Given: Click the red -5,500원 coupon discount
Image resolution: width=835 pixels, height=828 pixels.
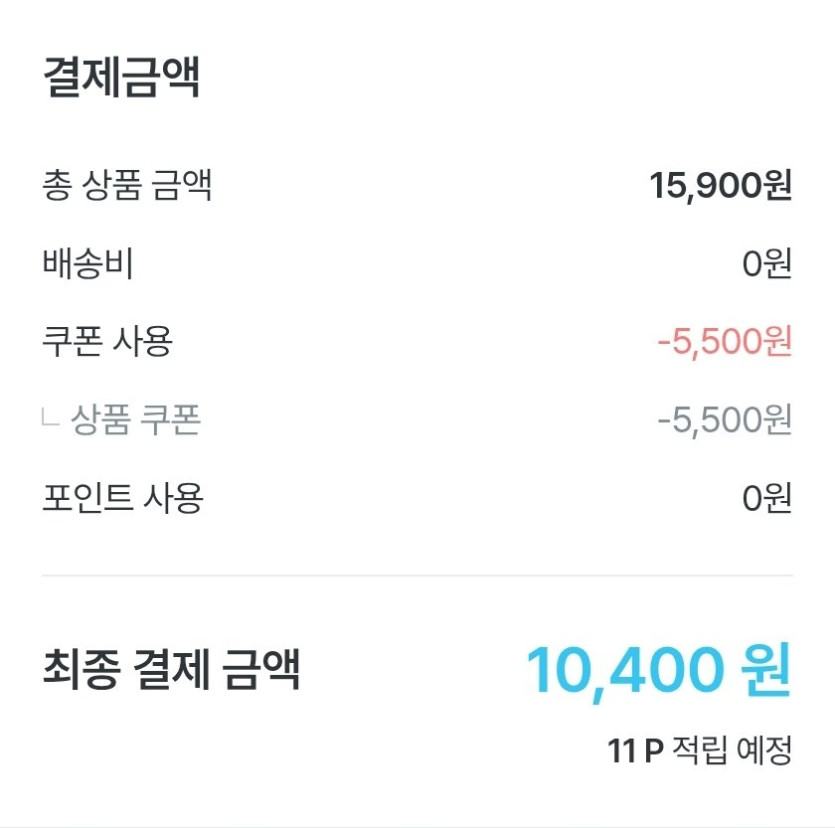Looking at the screenshot, I should 724,342.
